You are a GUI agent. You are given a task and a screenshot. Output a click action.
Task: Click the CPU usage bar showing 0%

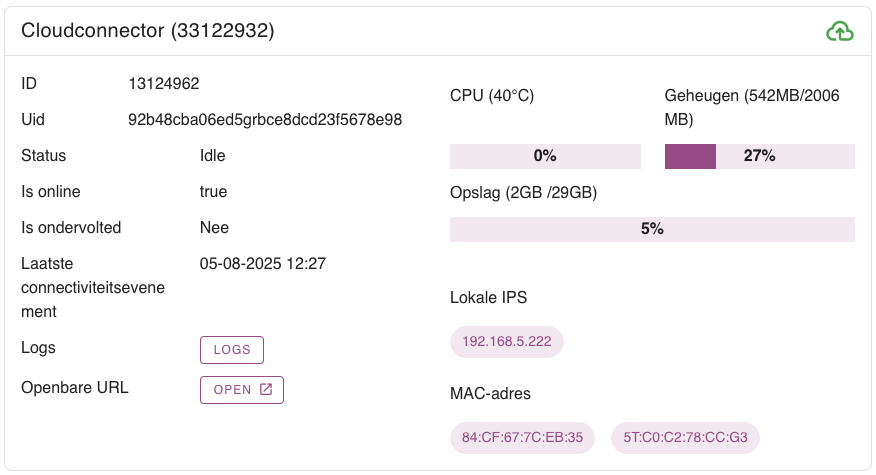[x=545, y=156]
